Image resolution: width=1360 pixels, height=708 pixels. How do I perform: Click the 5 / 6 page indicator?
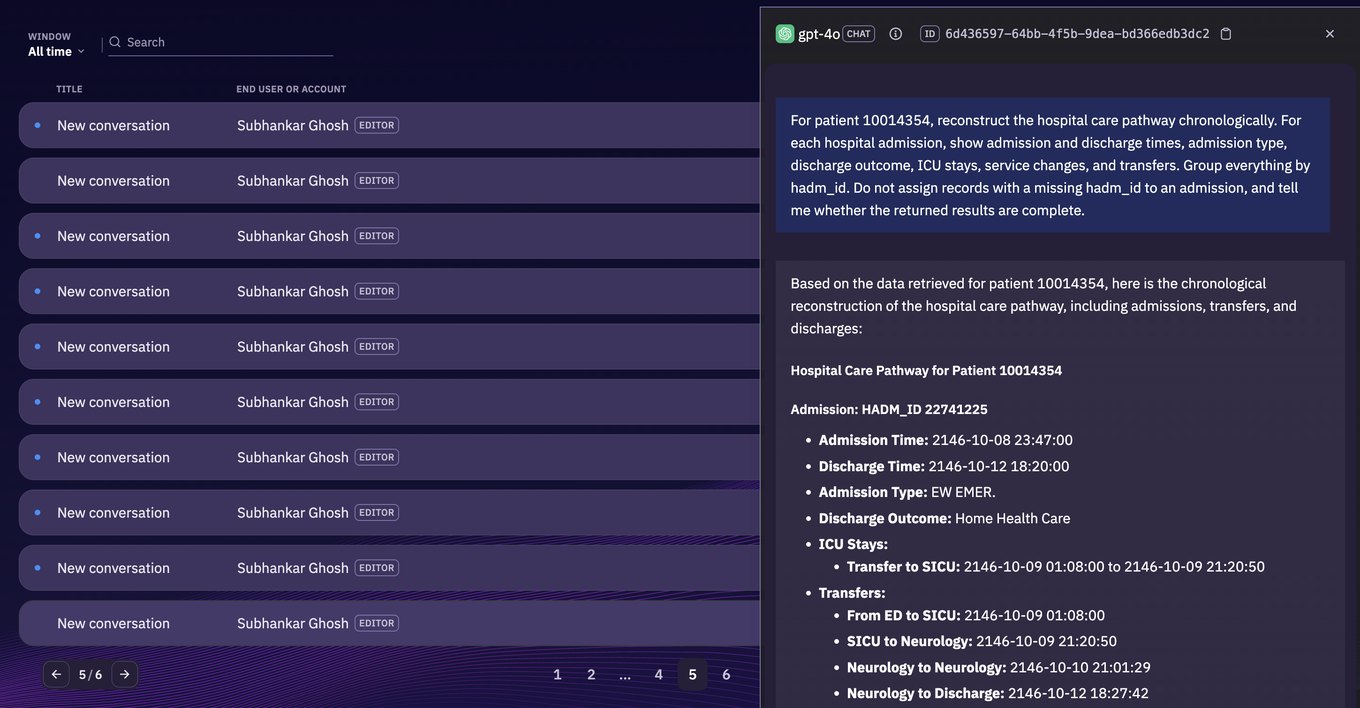(90, 675)
